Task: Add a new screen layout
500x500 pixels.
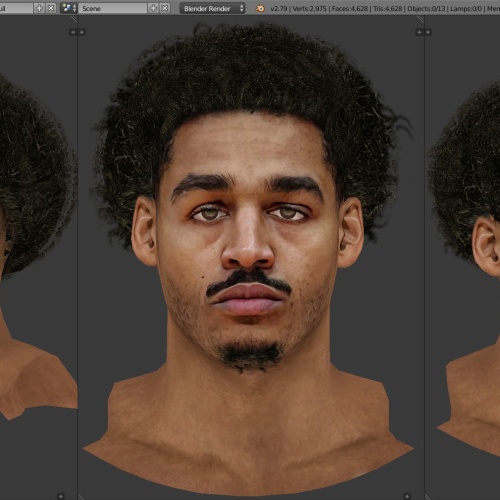Action: pyautogui.click(x=39, y=8)
